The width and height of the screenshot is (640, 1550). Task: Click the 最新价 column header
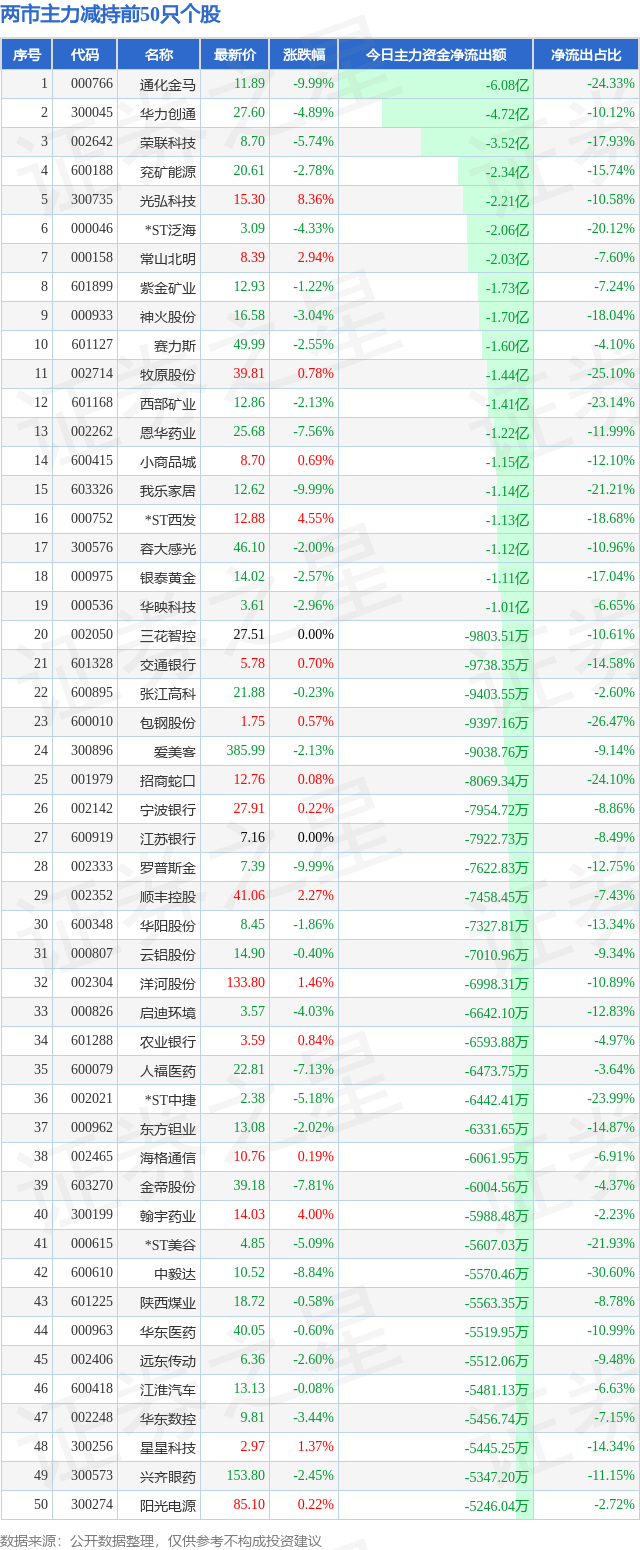click(235, 54)
